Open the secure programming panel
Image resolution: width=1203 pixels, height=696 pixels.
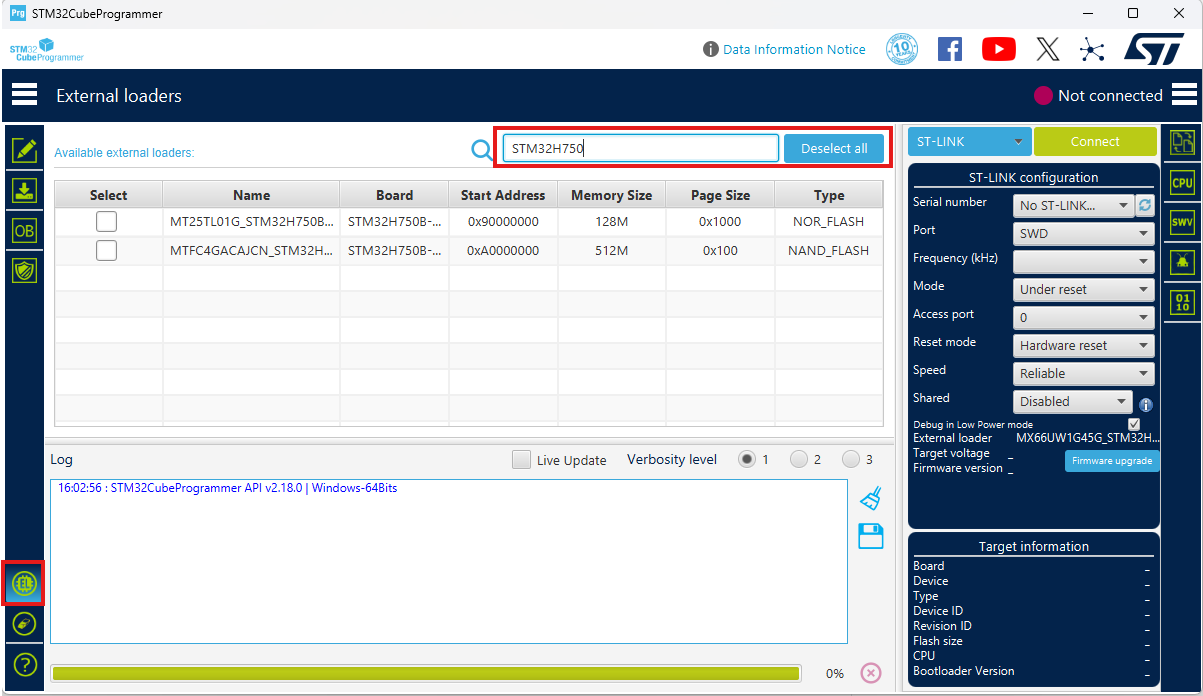[x=22, y=268]
